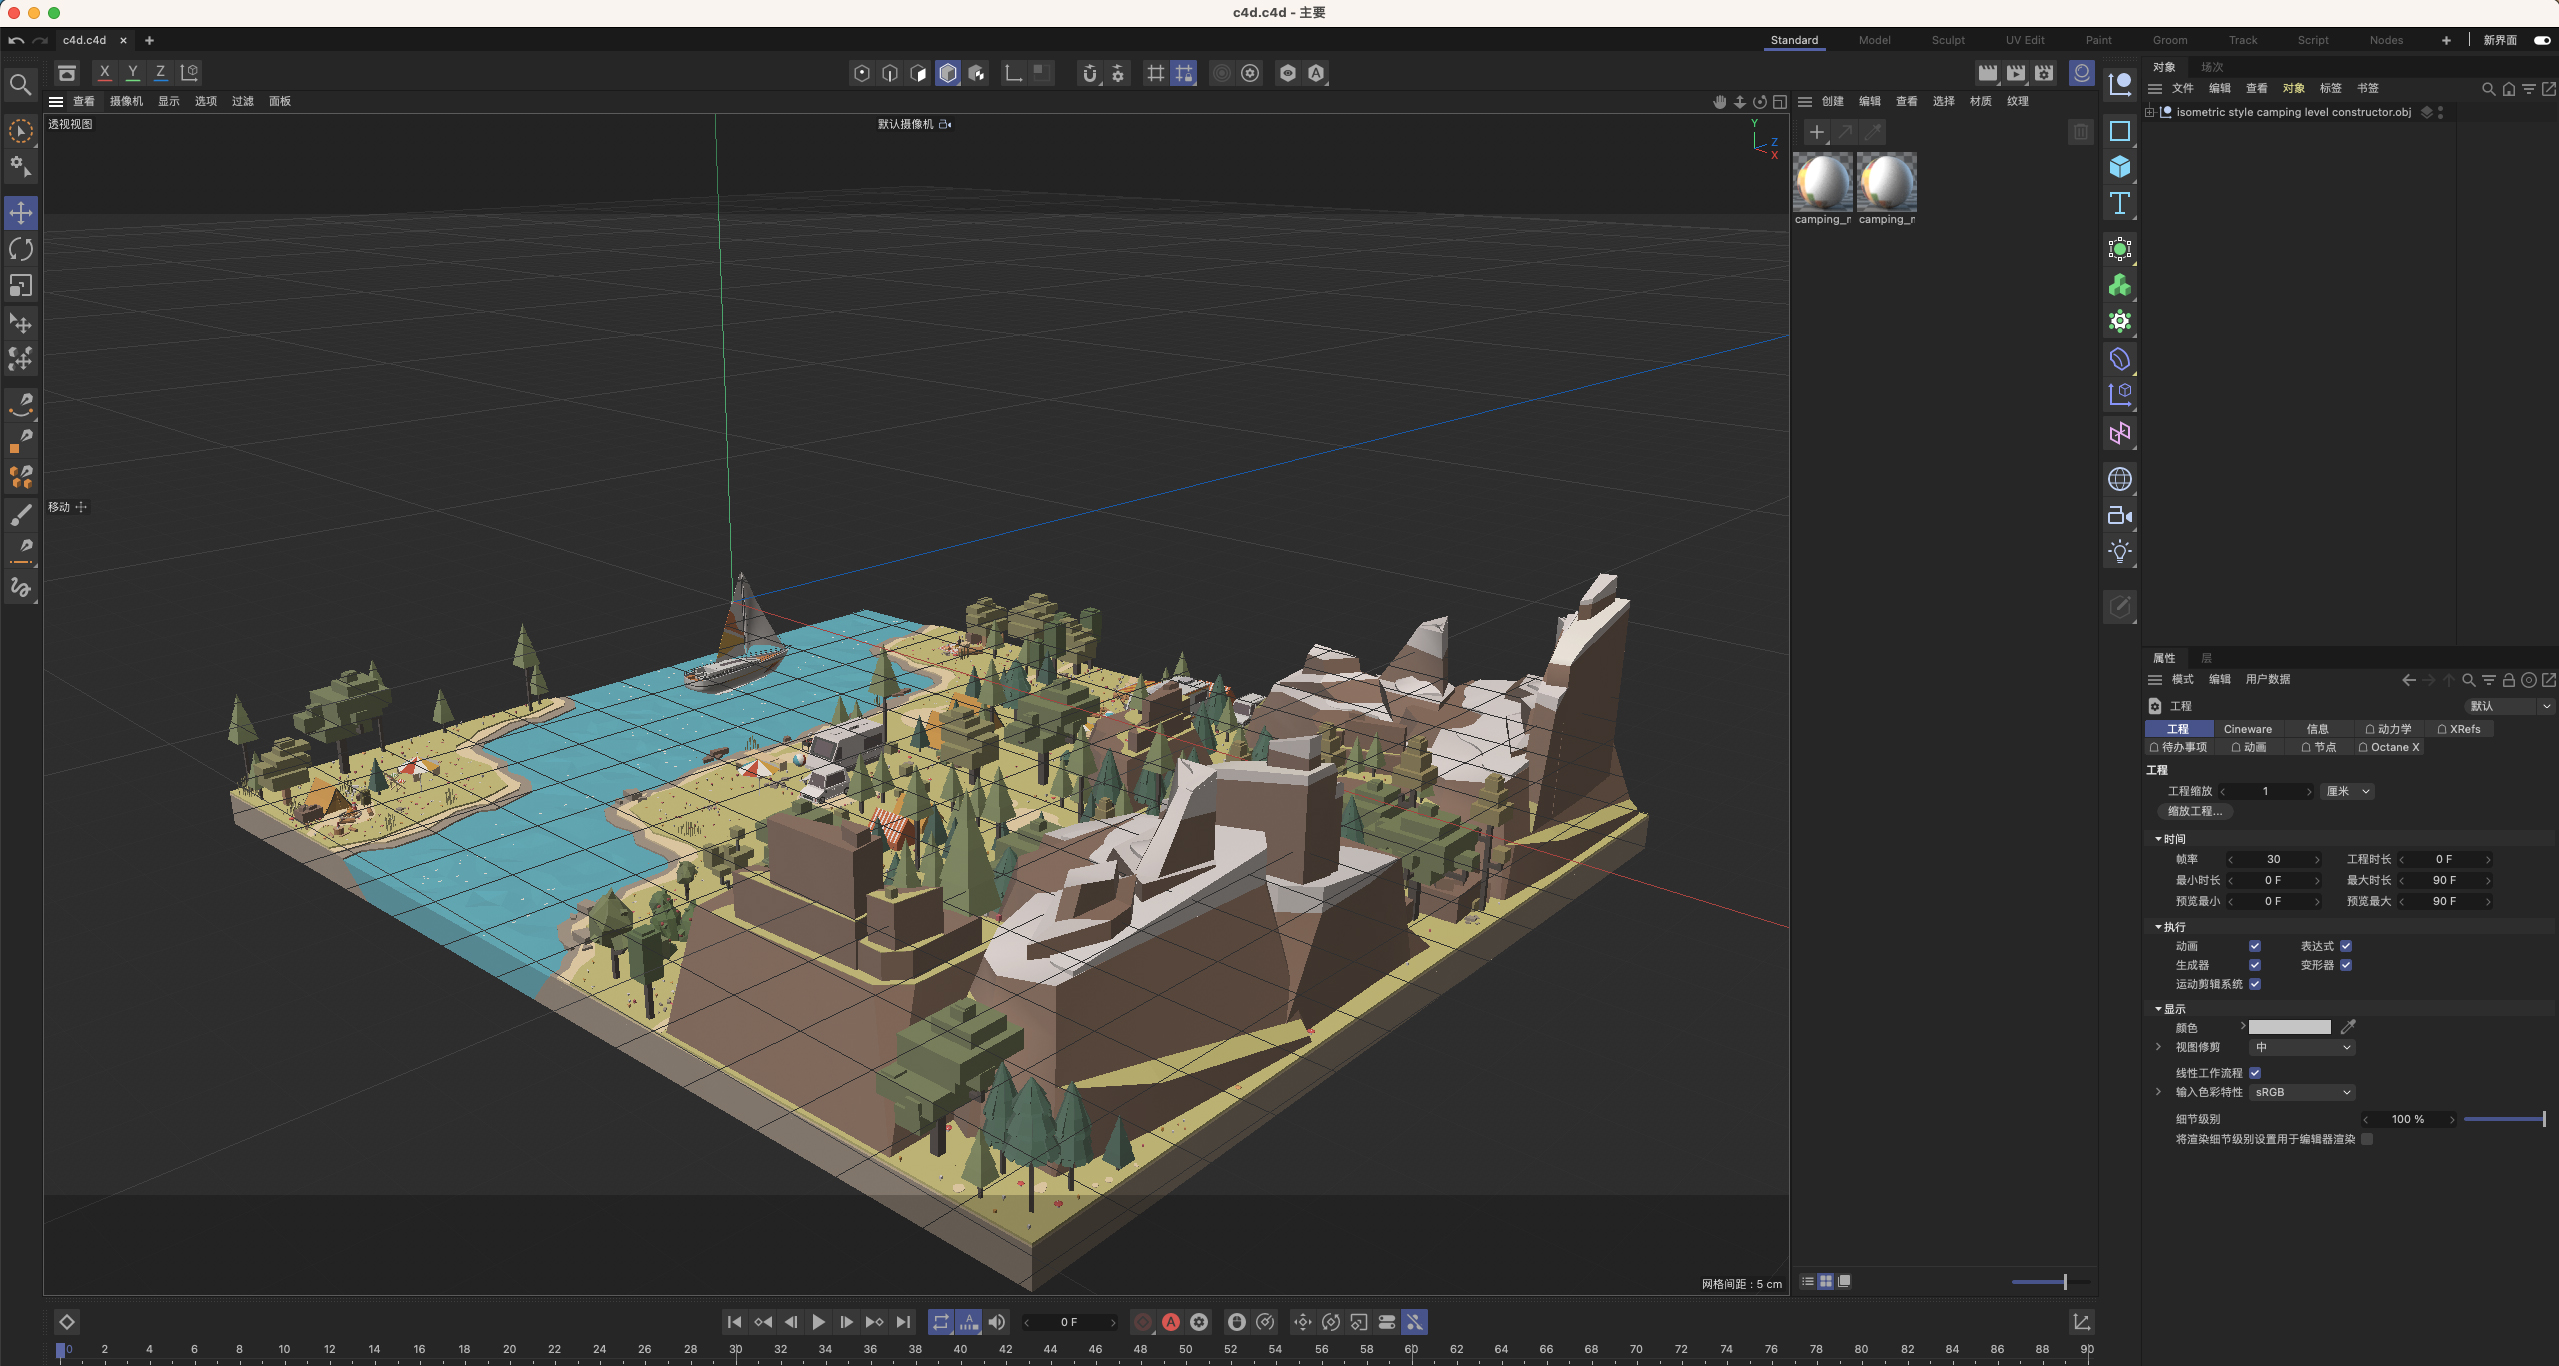Enable the snapping magnet icon

1089,73
